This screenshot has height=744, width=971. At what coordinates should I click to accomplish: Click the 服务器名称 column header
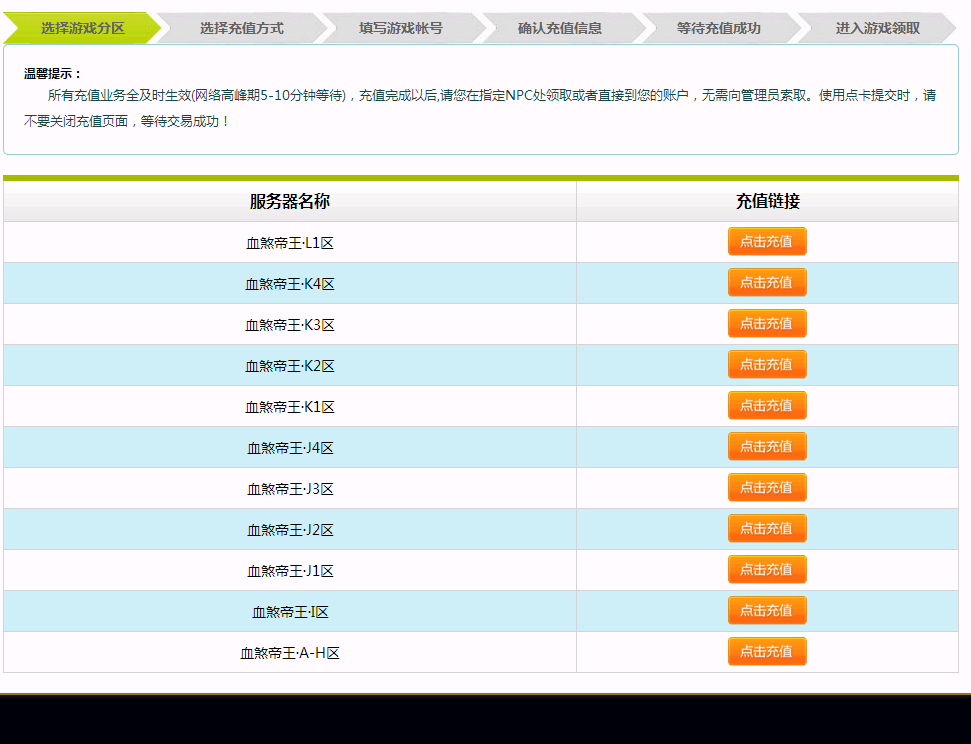(x=290, y=201)
